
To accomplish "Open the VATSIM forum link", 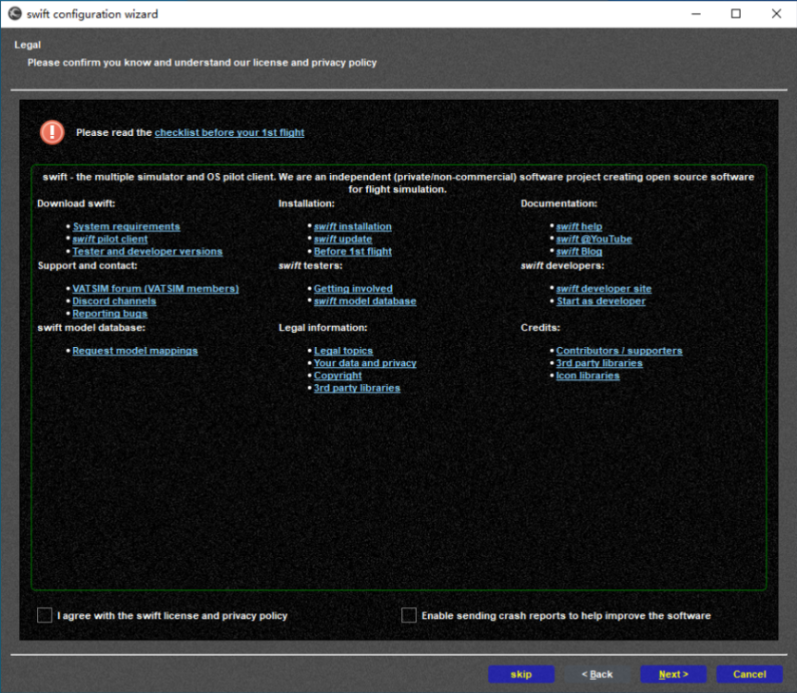I will (155, 289).
